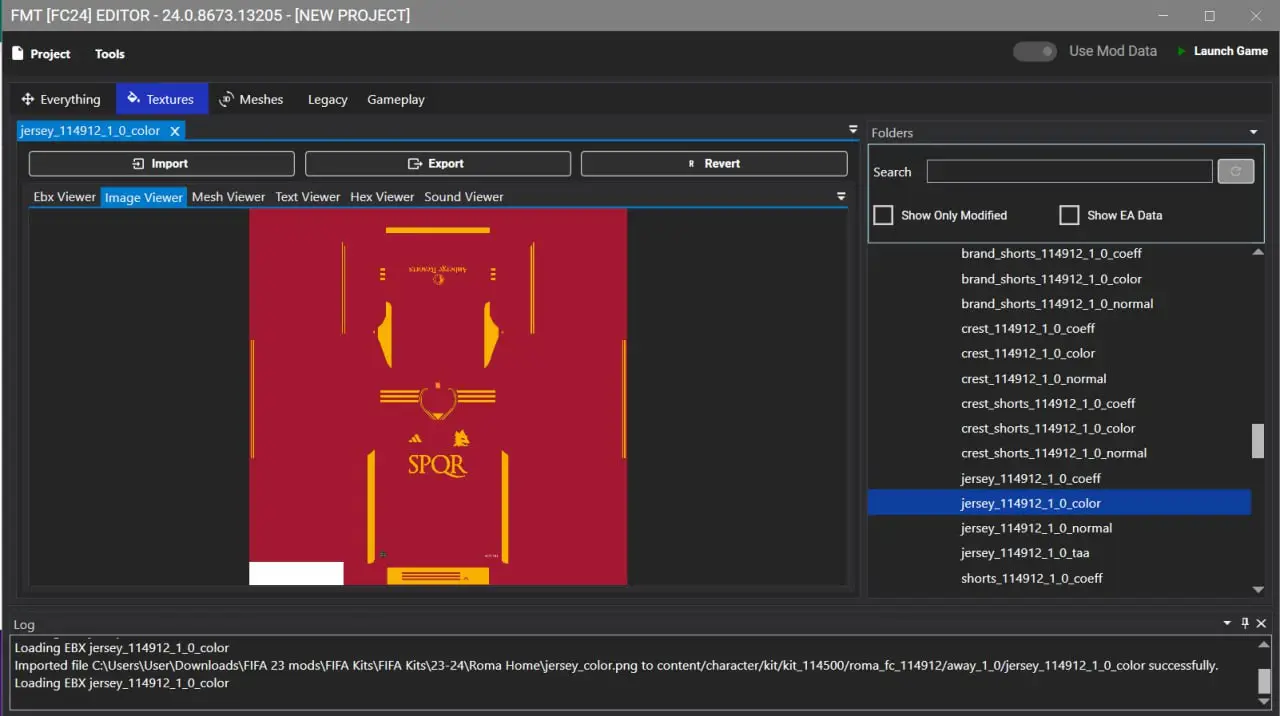Image resolution: width=1280 pixels, height=716 pixels.
Task: Click the refresh search button
Action: click(x=1235, y=171)
